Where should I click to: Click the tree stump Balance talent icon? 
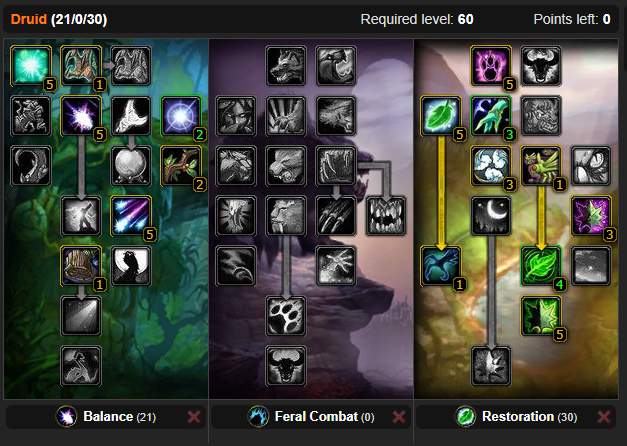(x=81, y=266)
